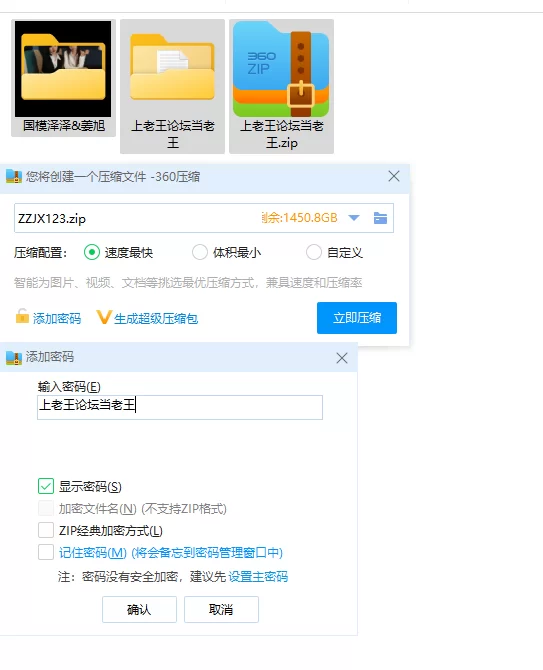Select 自定义 compression option
543x670 pixels.
314,253
